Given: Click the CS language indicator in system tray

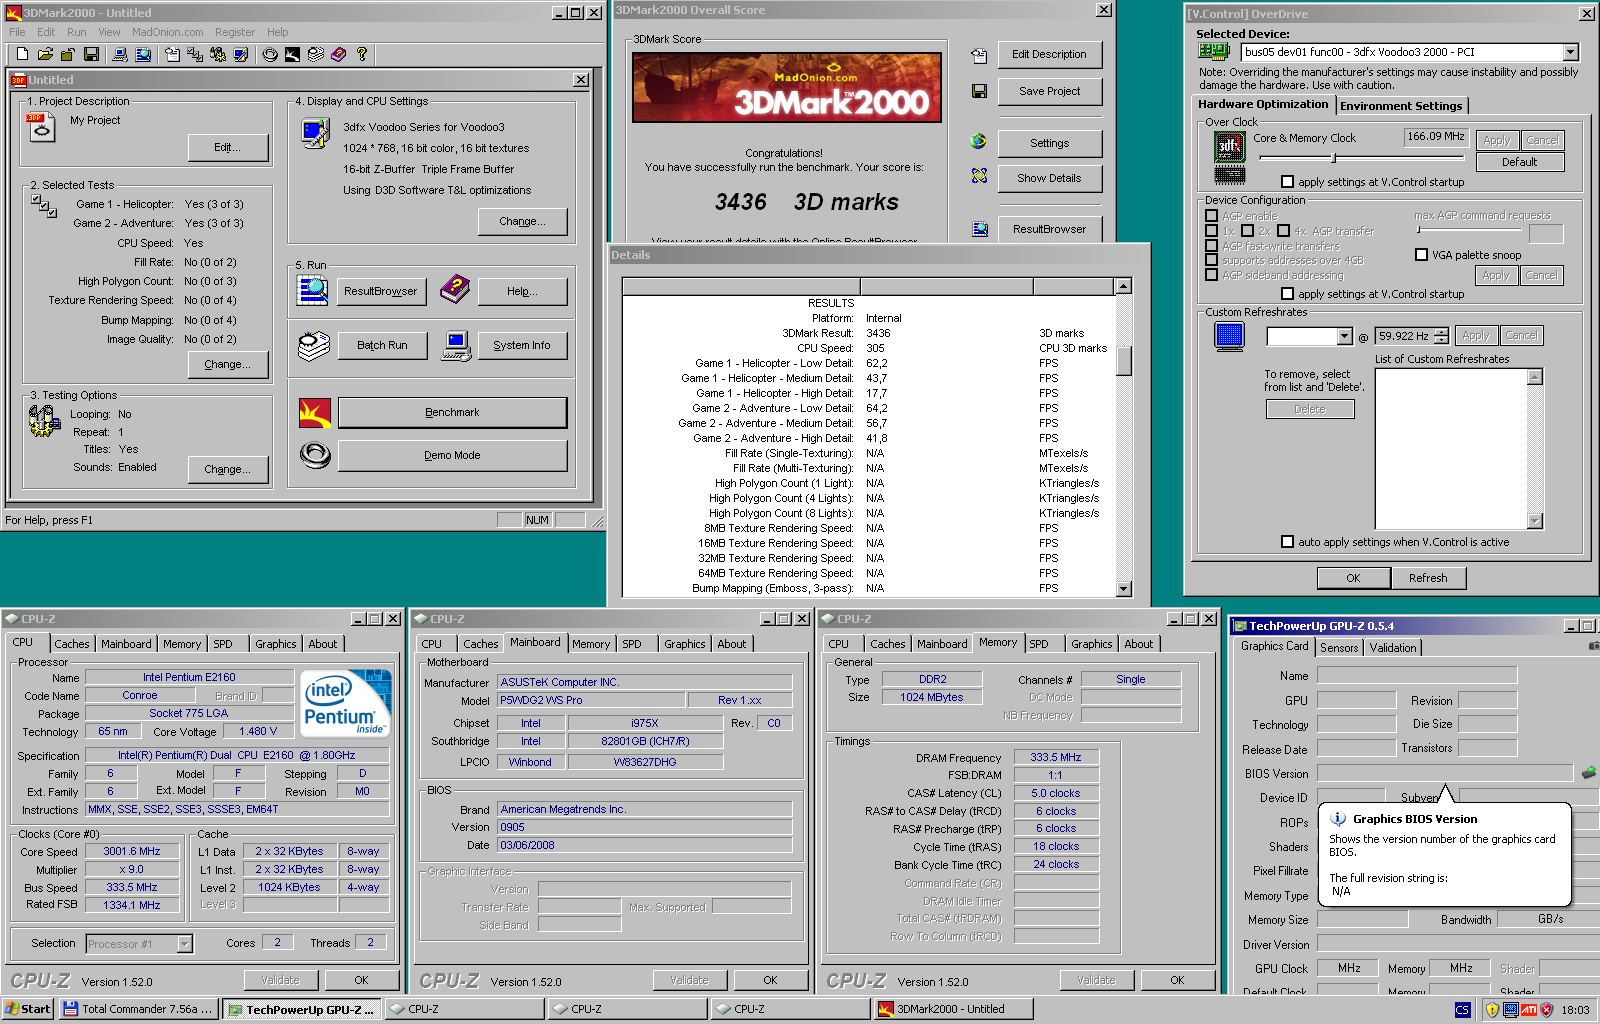Looking at the screenshot, I should point(1462,1010).
